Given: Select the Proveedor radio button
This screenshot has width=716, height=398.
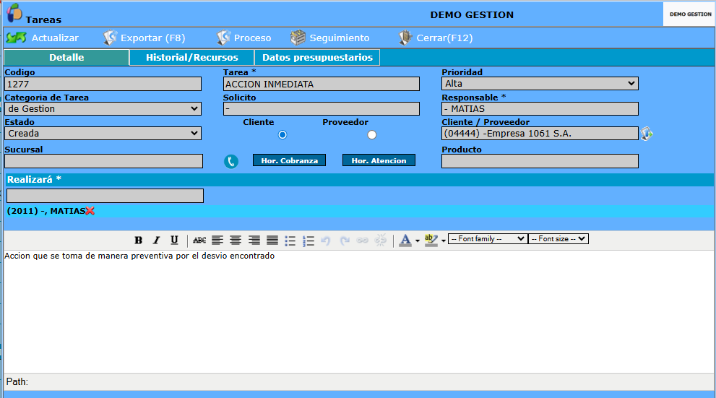Looking at the screenshot, I should tap(372, 135).
